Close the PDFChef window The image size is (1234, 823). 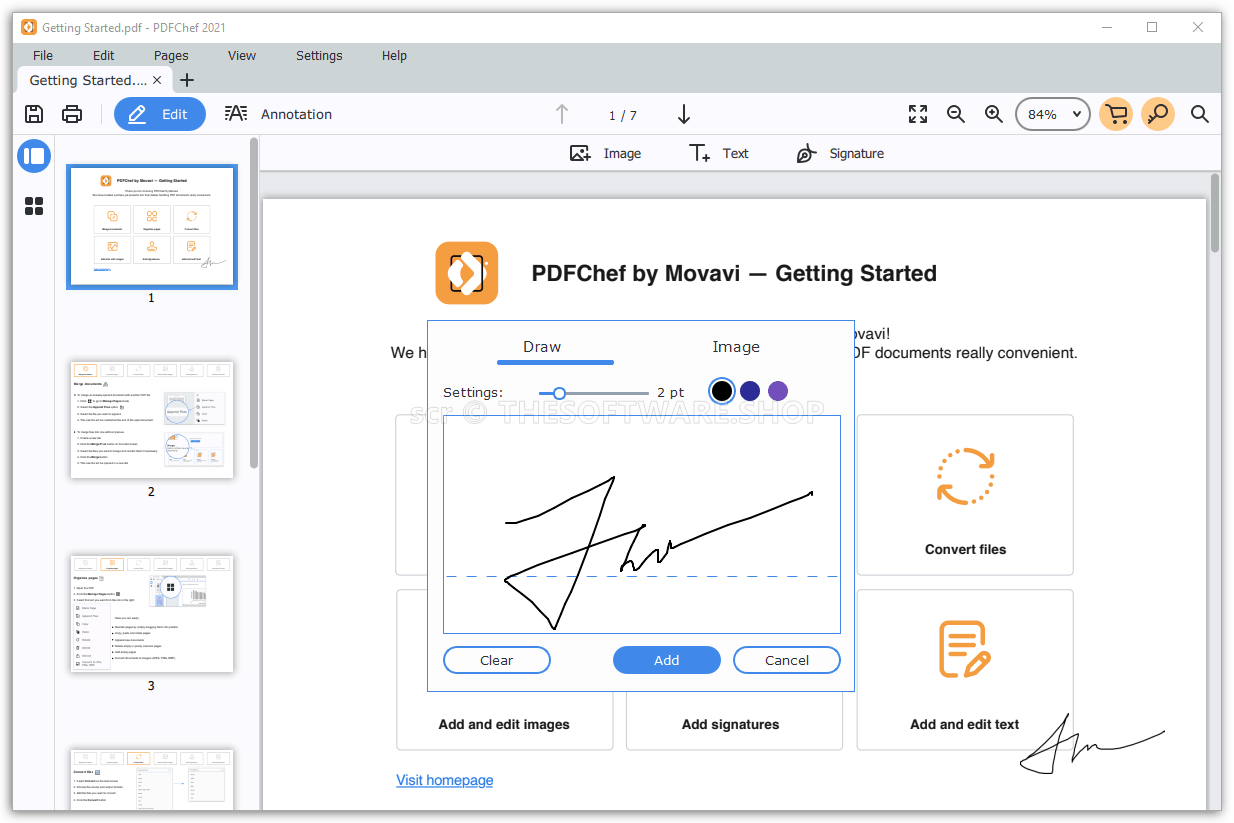coord(1197,27)
